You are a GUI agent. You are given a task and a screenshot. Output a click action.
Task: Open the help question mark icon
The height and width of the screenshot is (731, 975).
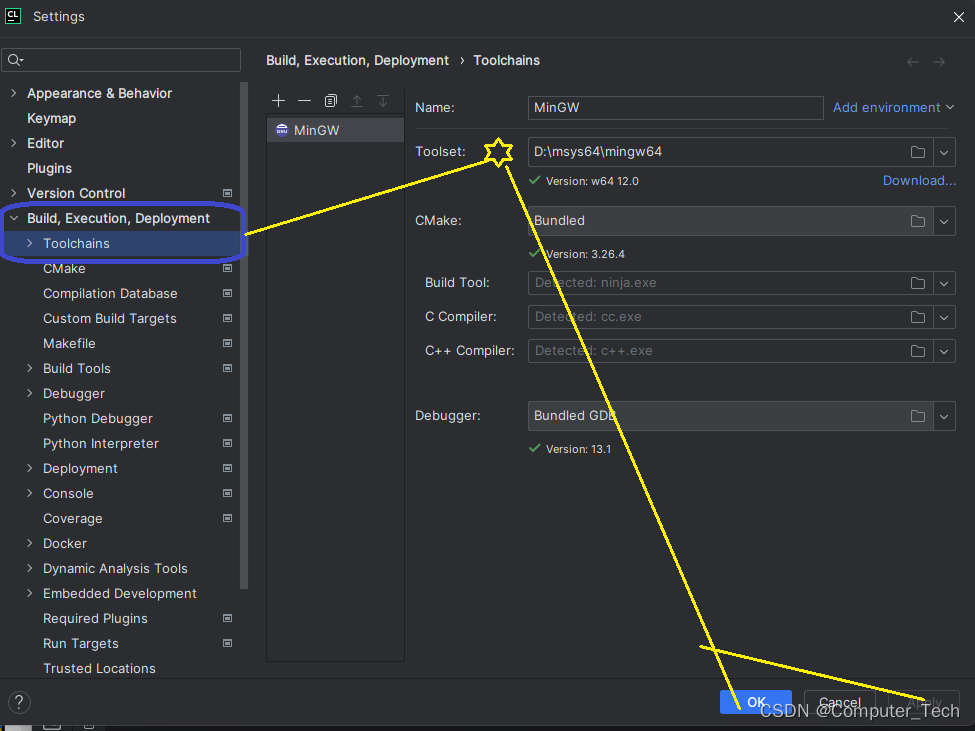[18, 702]
